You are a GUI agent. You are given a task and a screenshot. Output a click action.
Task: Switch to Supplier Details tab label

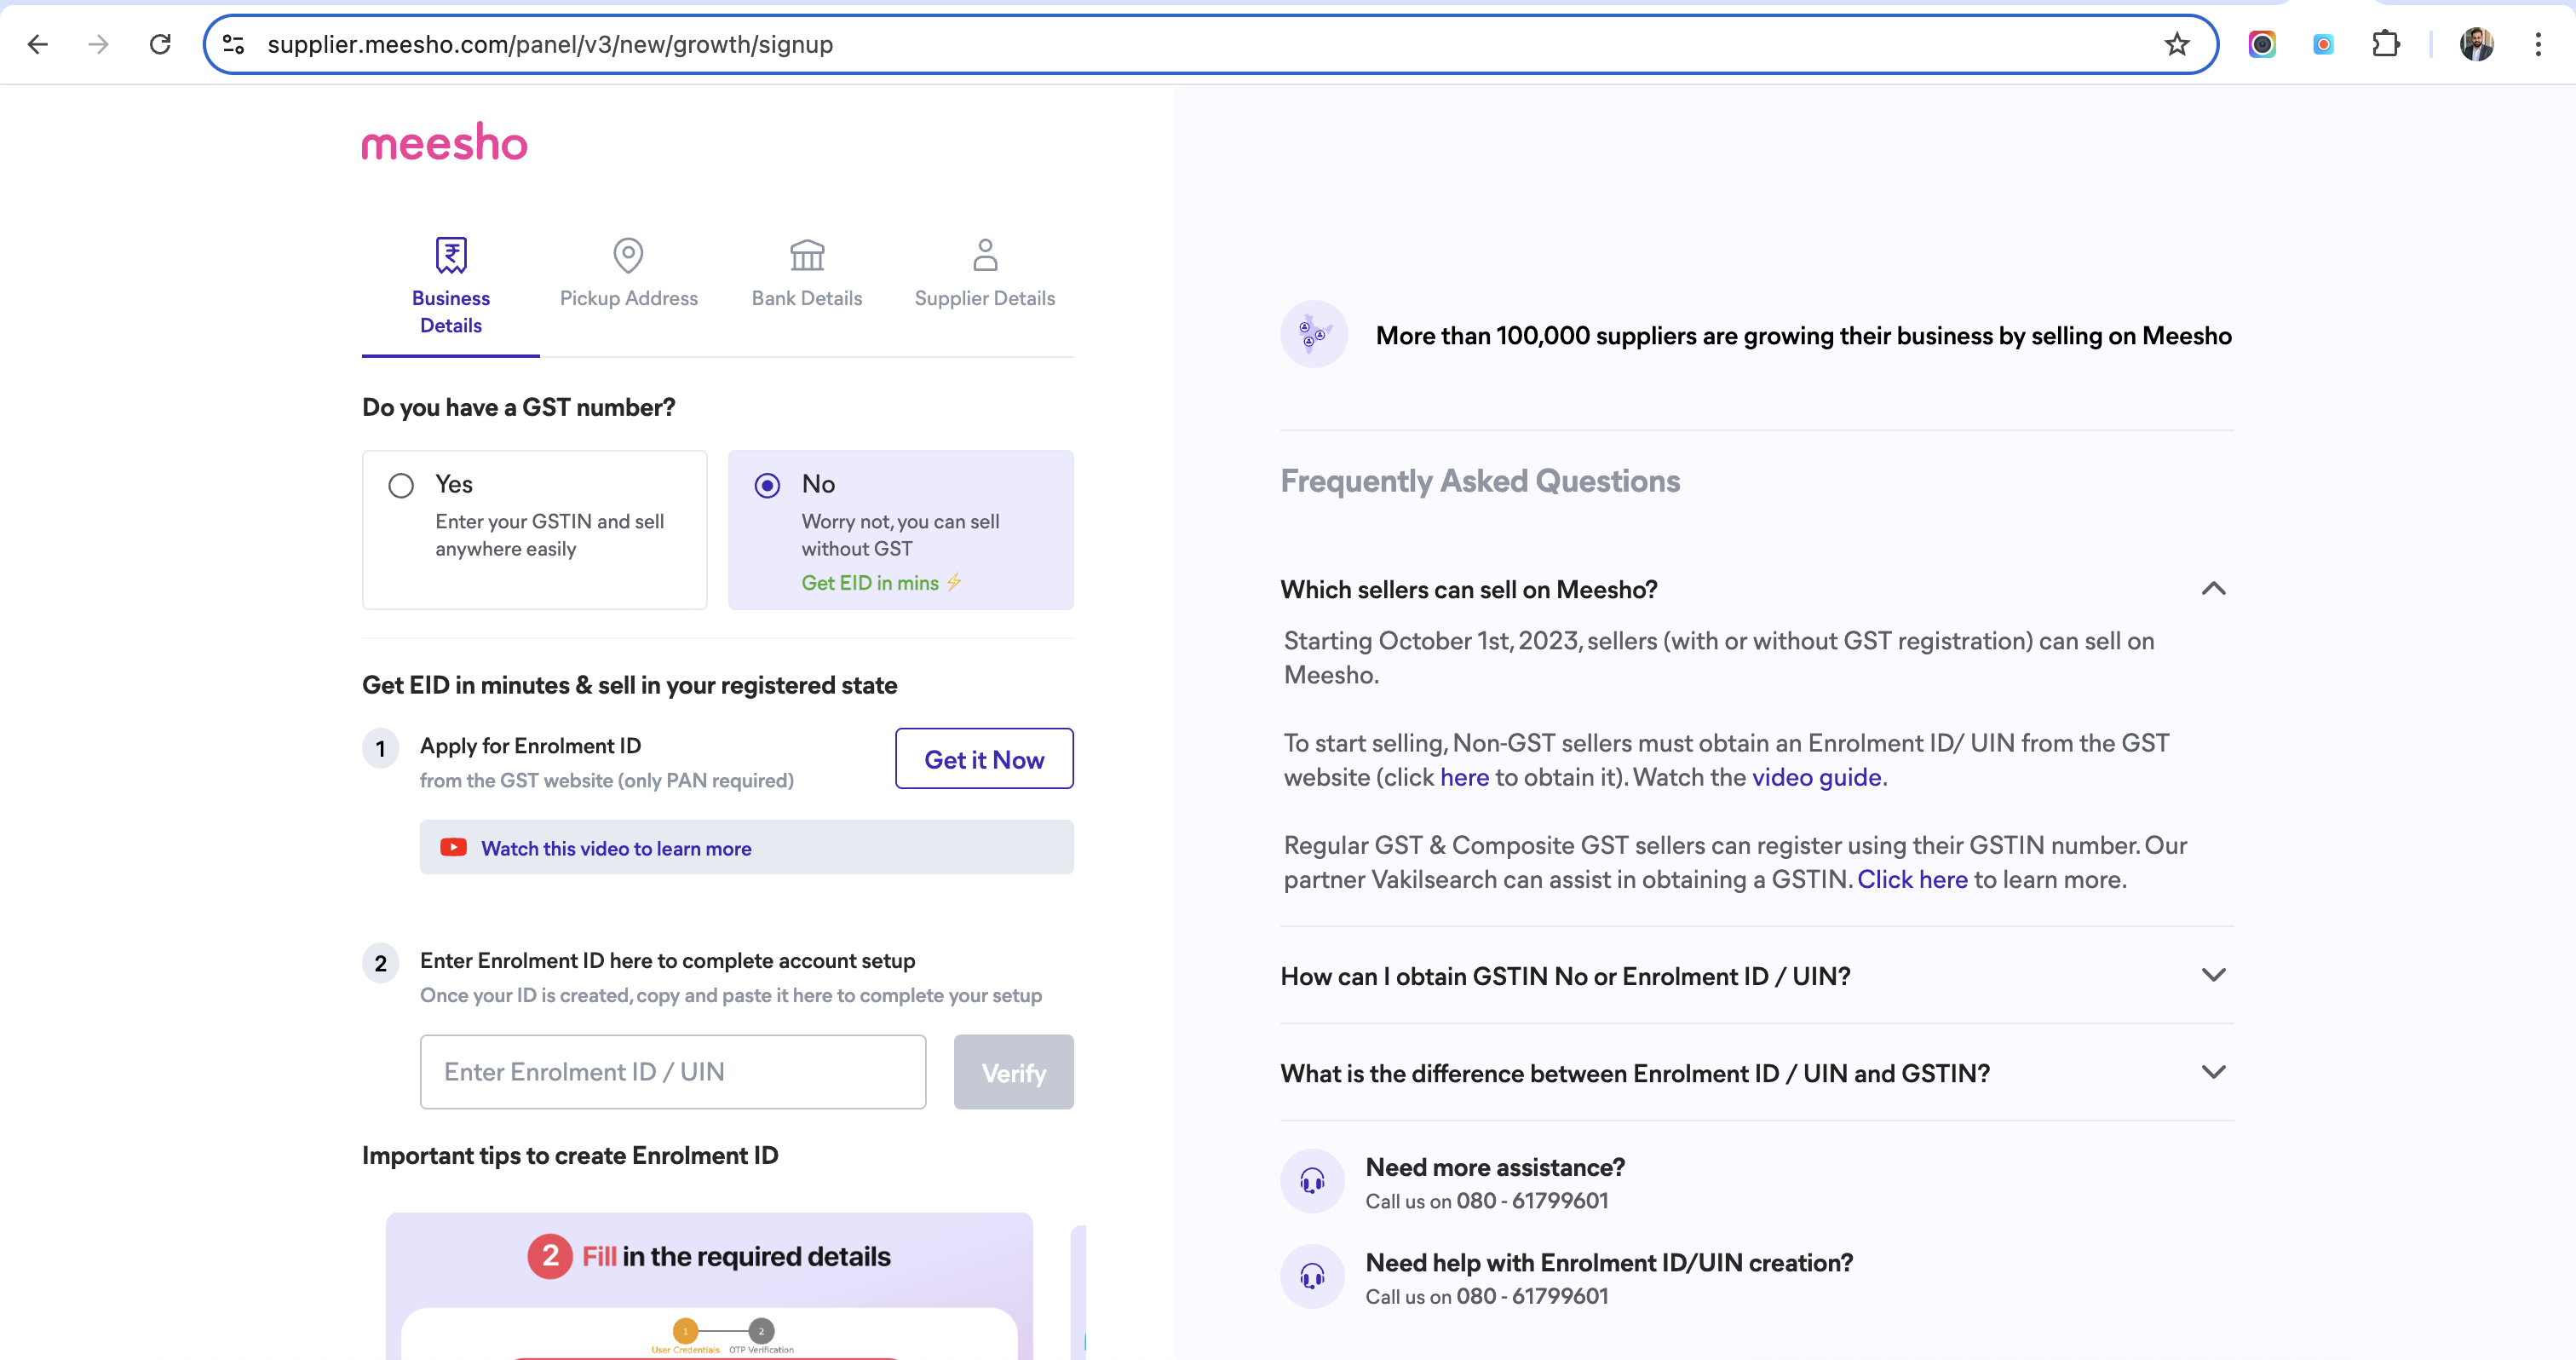pyautogui.click(x=985, y=298)
